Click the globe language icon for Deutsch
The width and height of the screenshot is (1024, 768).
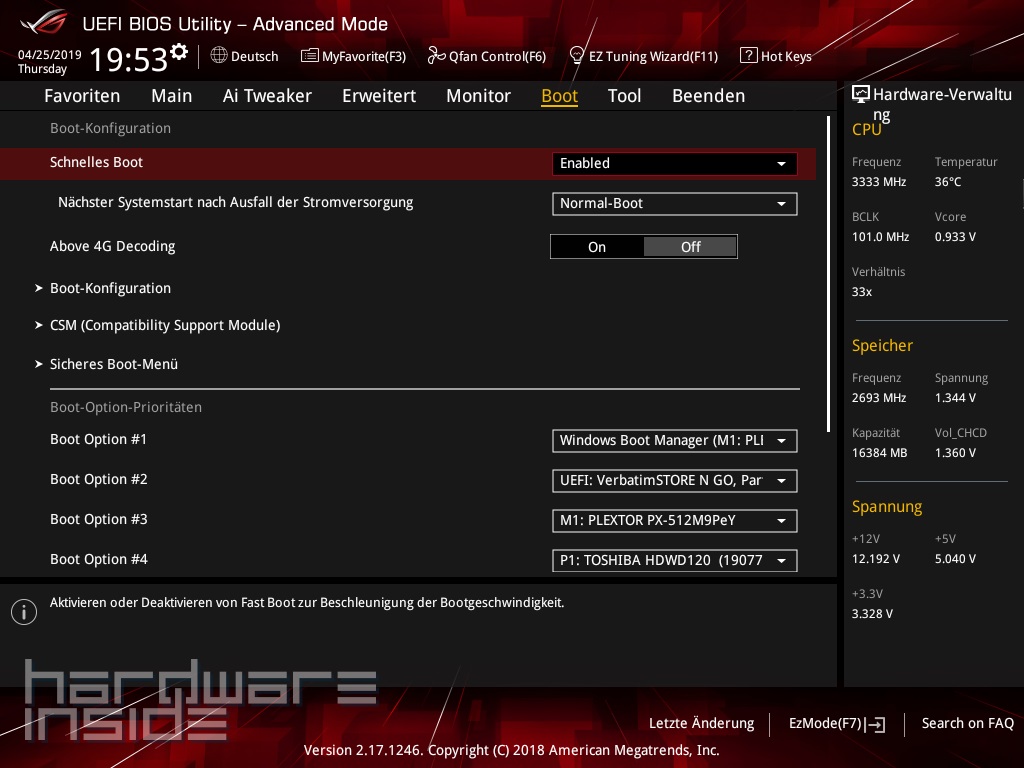(x=219, y=56)
